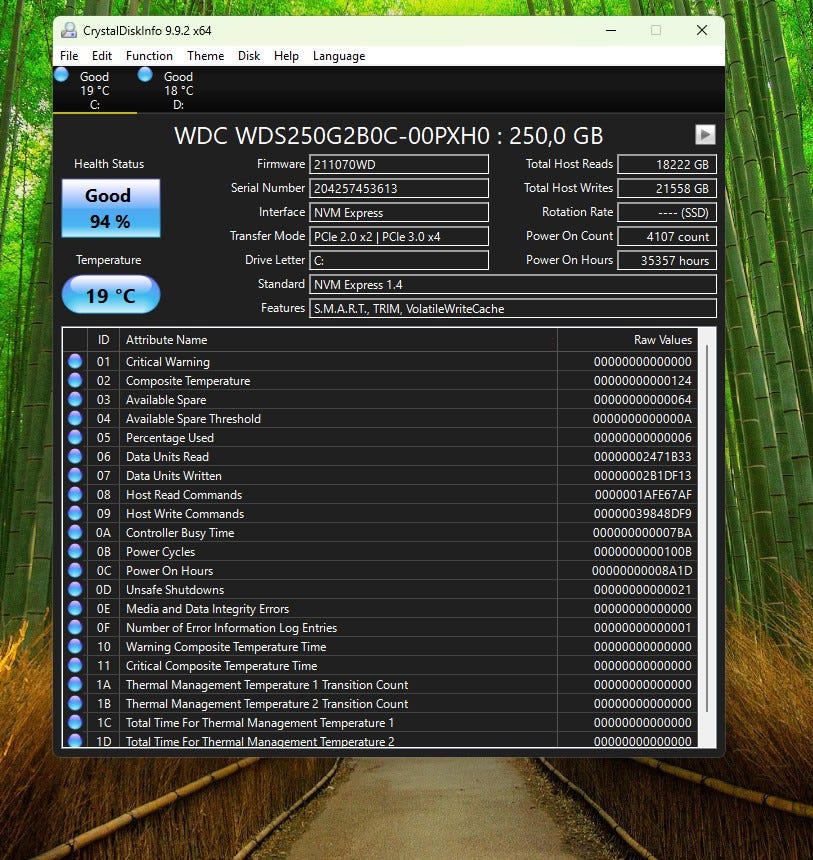Click the Standard field showing NVM Express 1.4
Viewport: 813px width, 860px height.
coord(513,284)
